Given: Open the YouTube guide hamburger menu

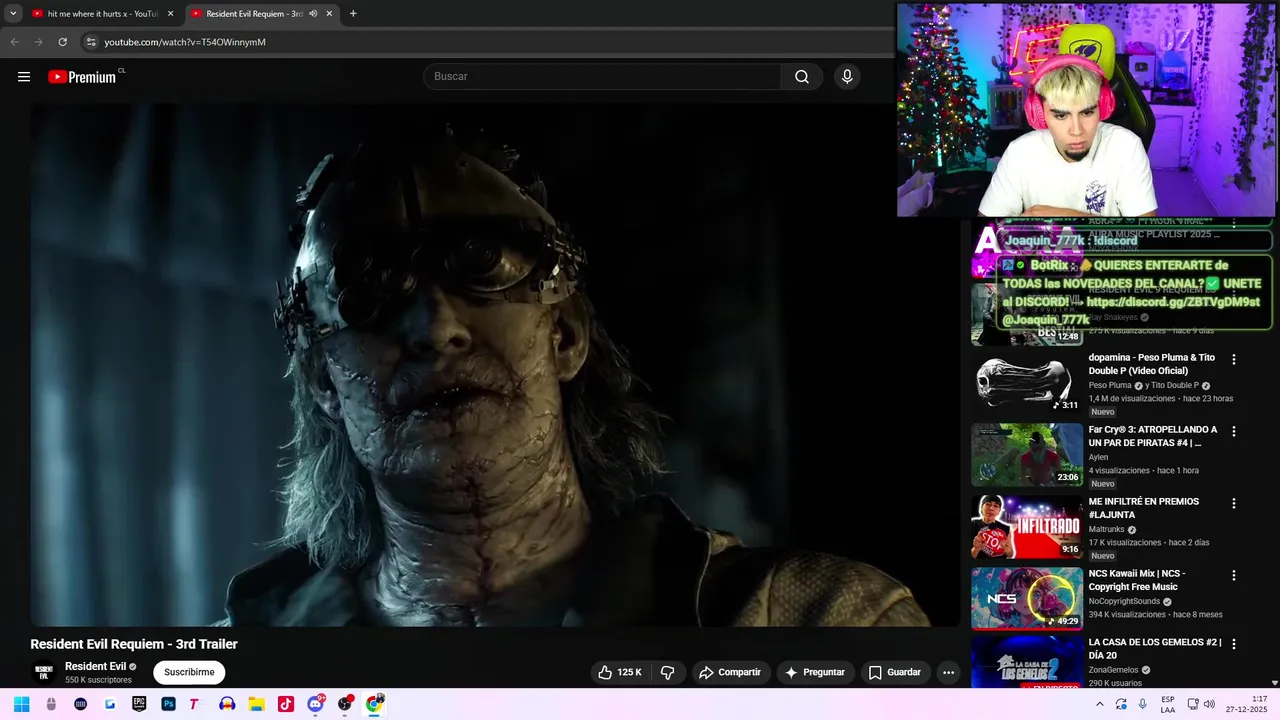Looking at the screenshot, I should (24, 77).
